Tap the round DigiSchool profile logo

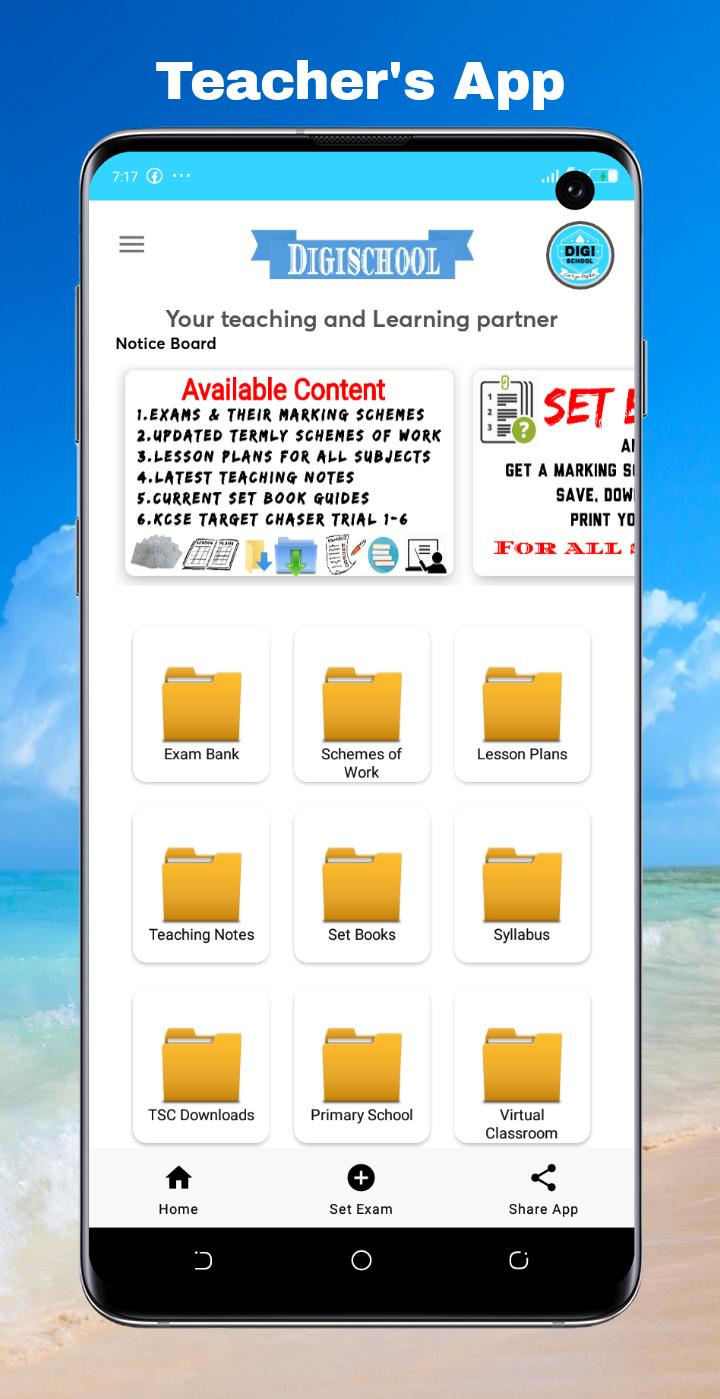tap(580, 256)
